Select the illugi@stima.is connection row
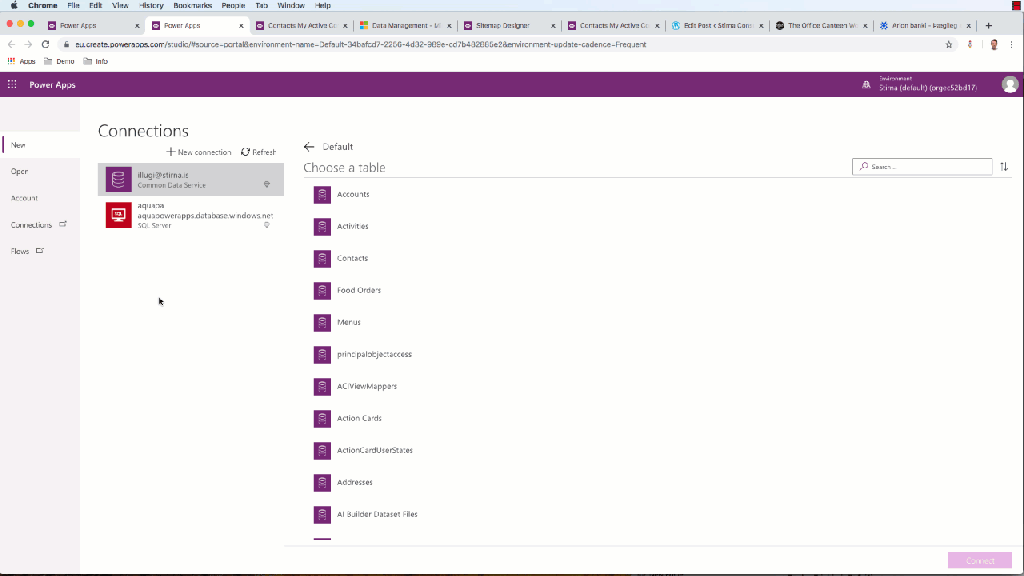Viewport: 1024px width, 576px height. point(190,178)
